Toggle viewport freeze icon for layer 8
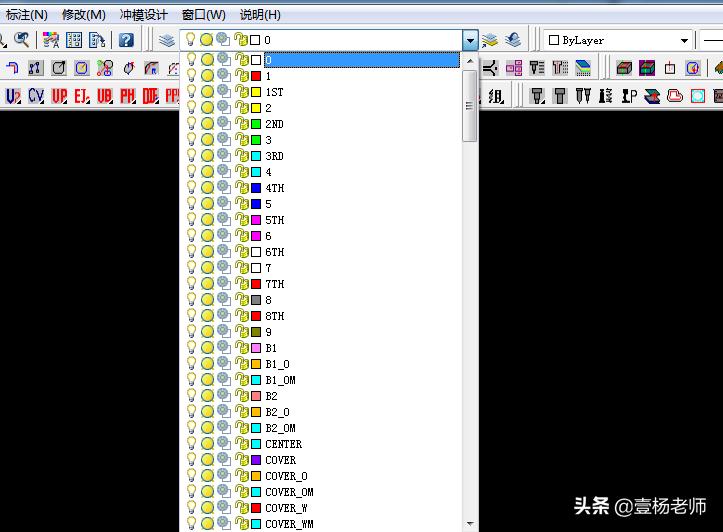The height and width of the screenshot is (532, 723). (x=224, y=299)
